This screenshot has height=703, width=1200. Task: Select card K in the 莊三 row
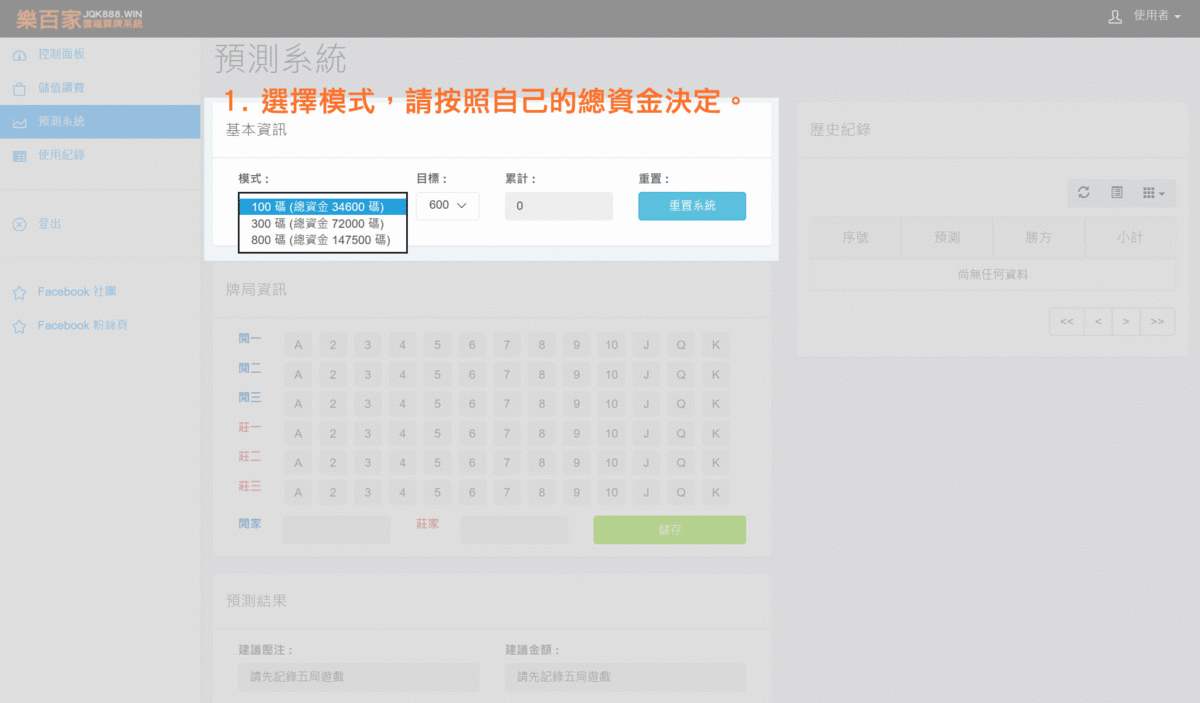pyautogui.click(x=715, y=492)
